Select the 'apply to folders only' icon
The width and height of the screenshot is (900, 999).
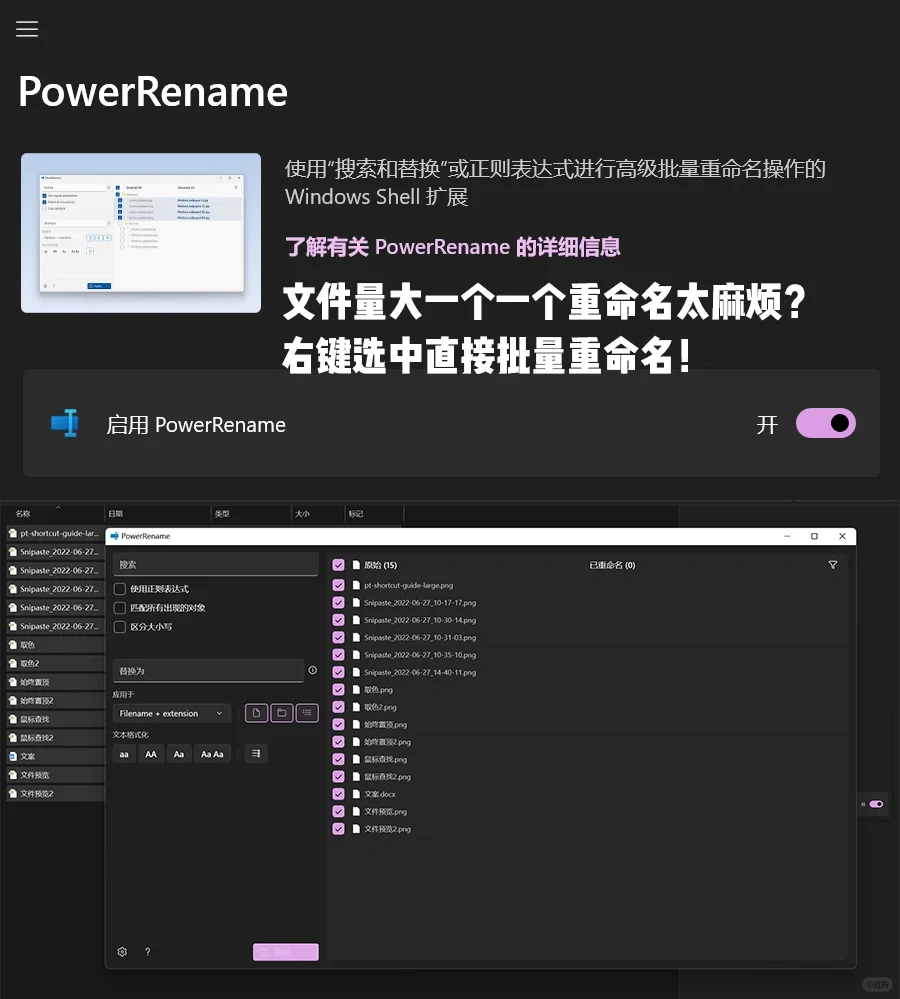[282, 713]
